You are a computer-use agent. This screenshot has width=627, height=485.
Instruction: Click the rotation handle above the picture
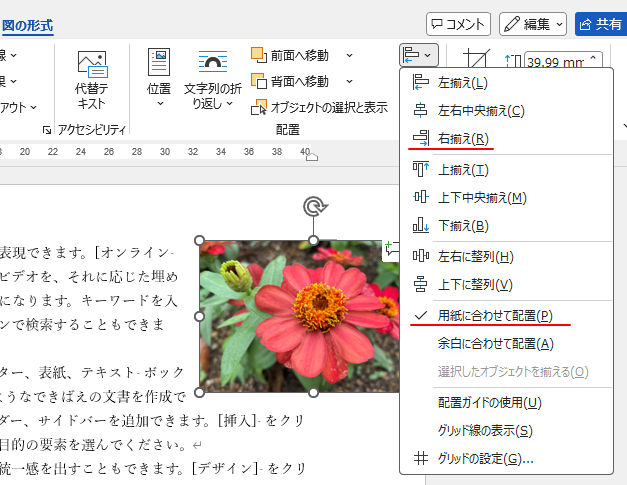click(315, 207)
